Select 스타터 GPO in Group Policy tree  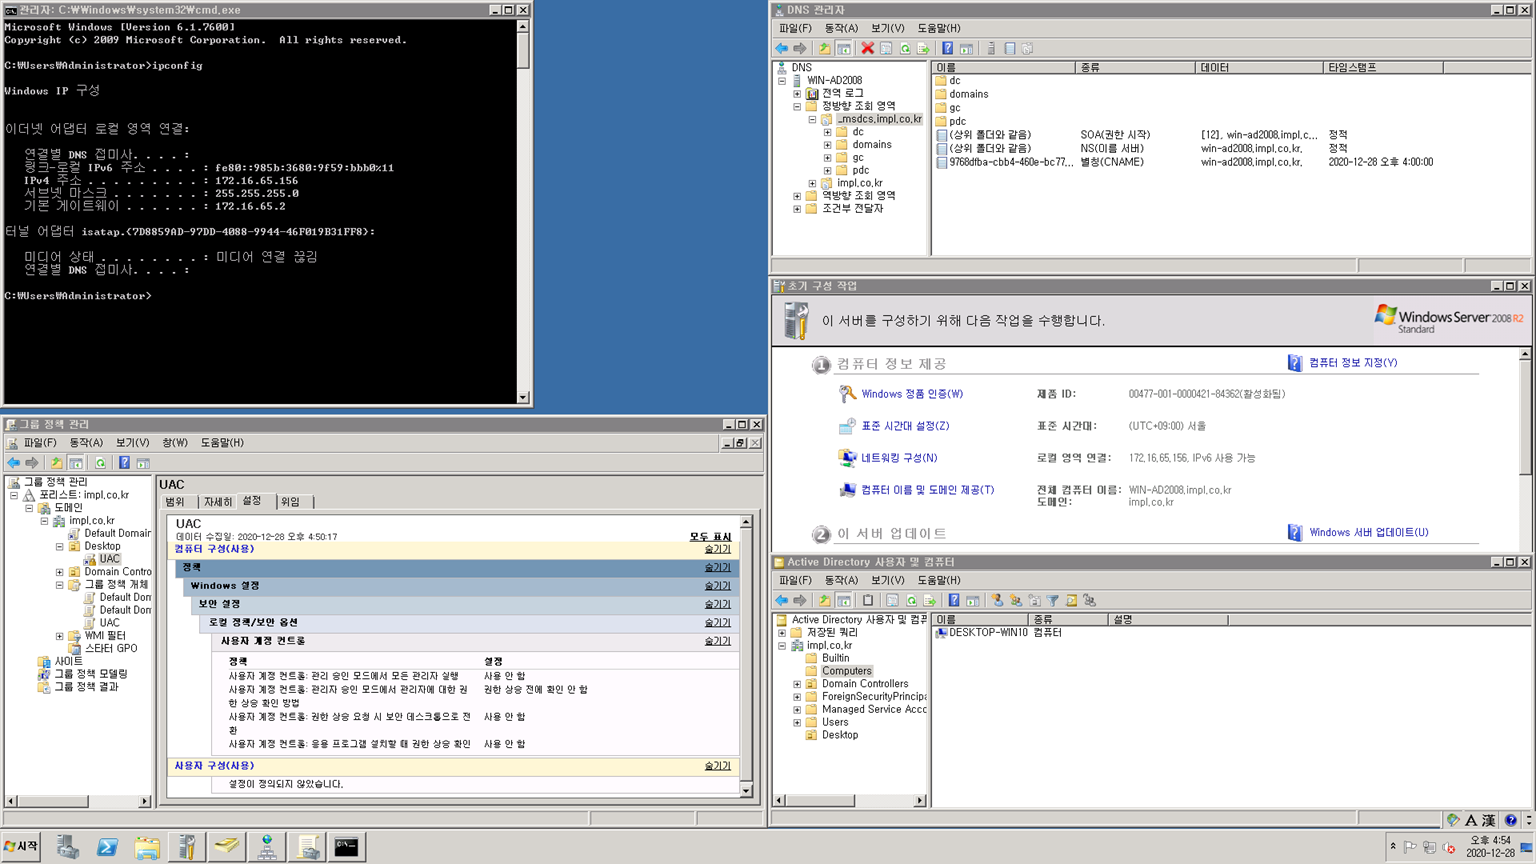pos(110,649)
